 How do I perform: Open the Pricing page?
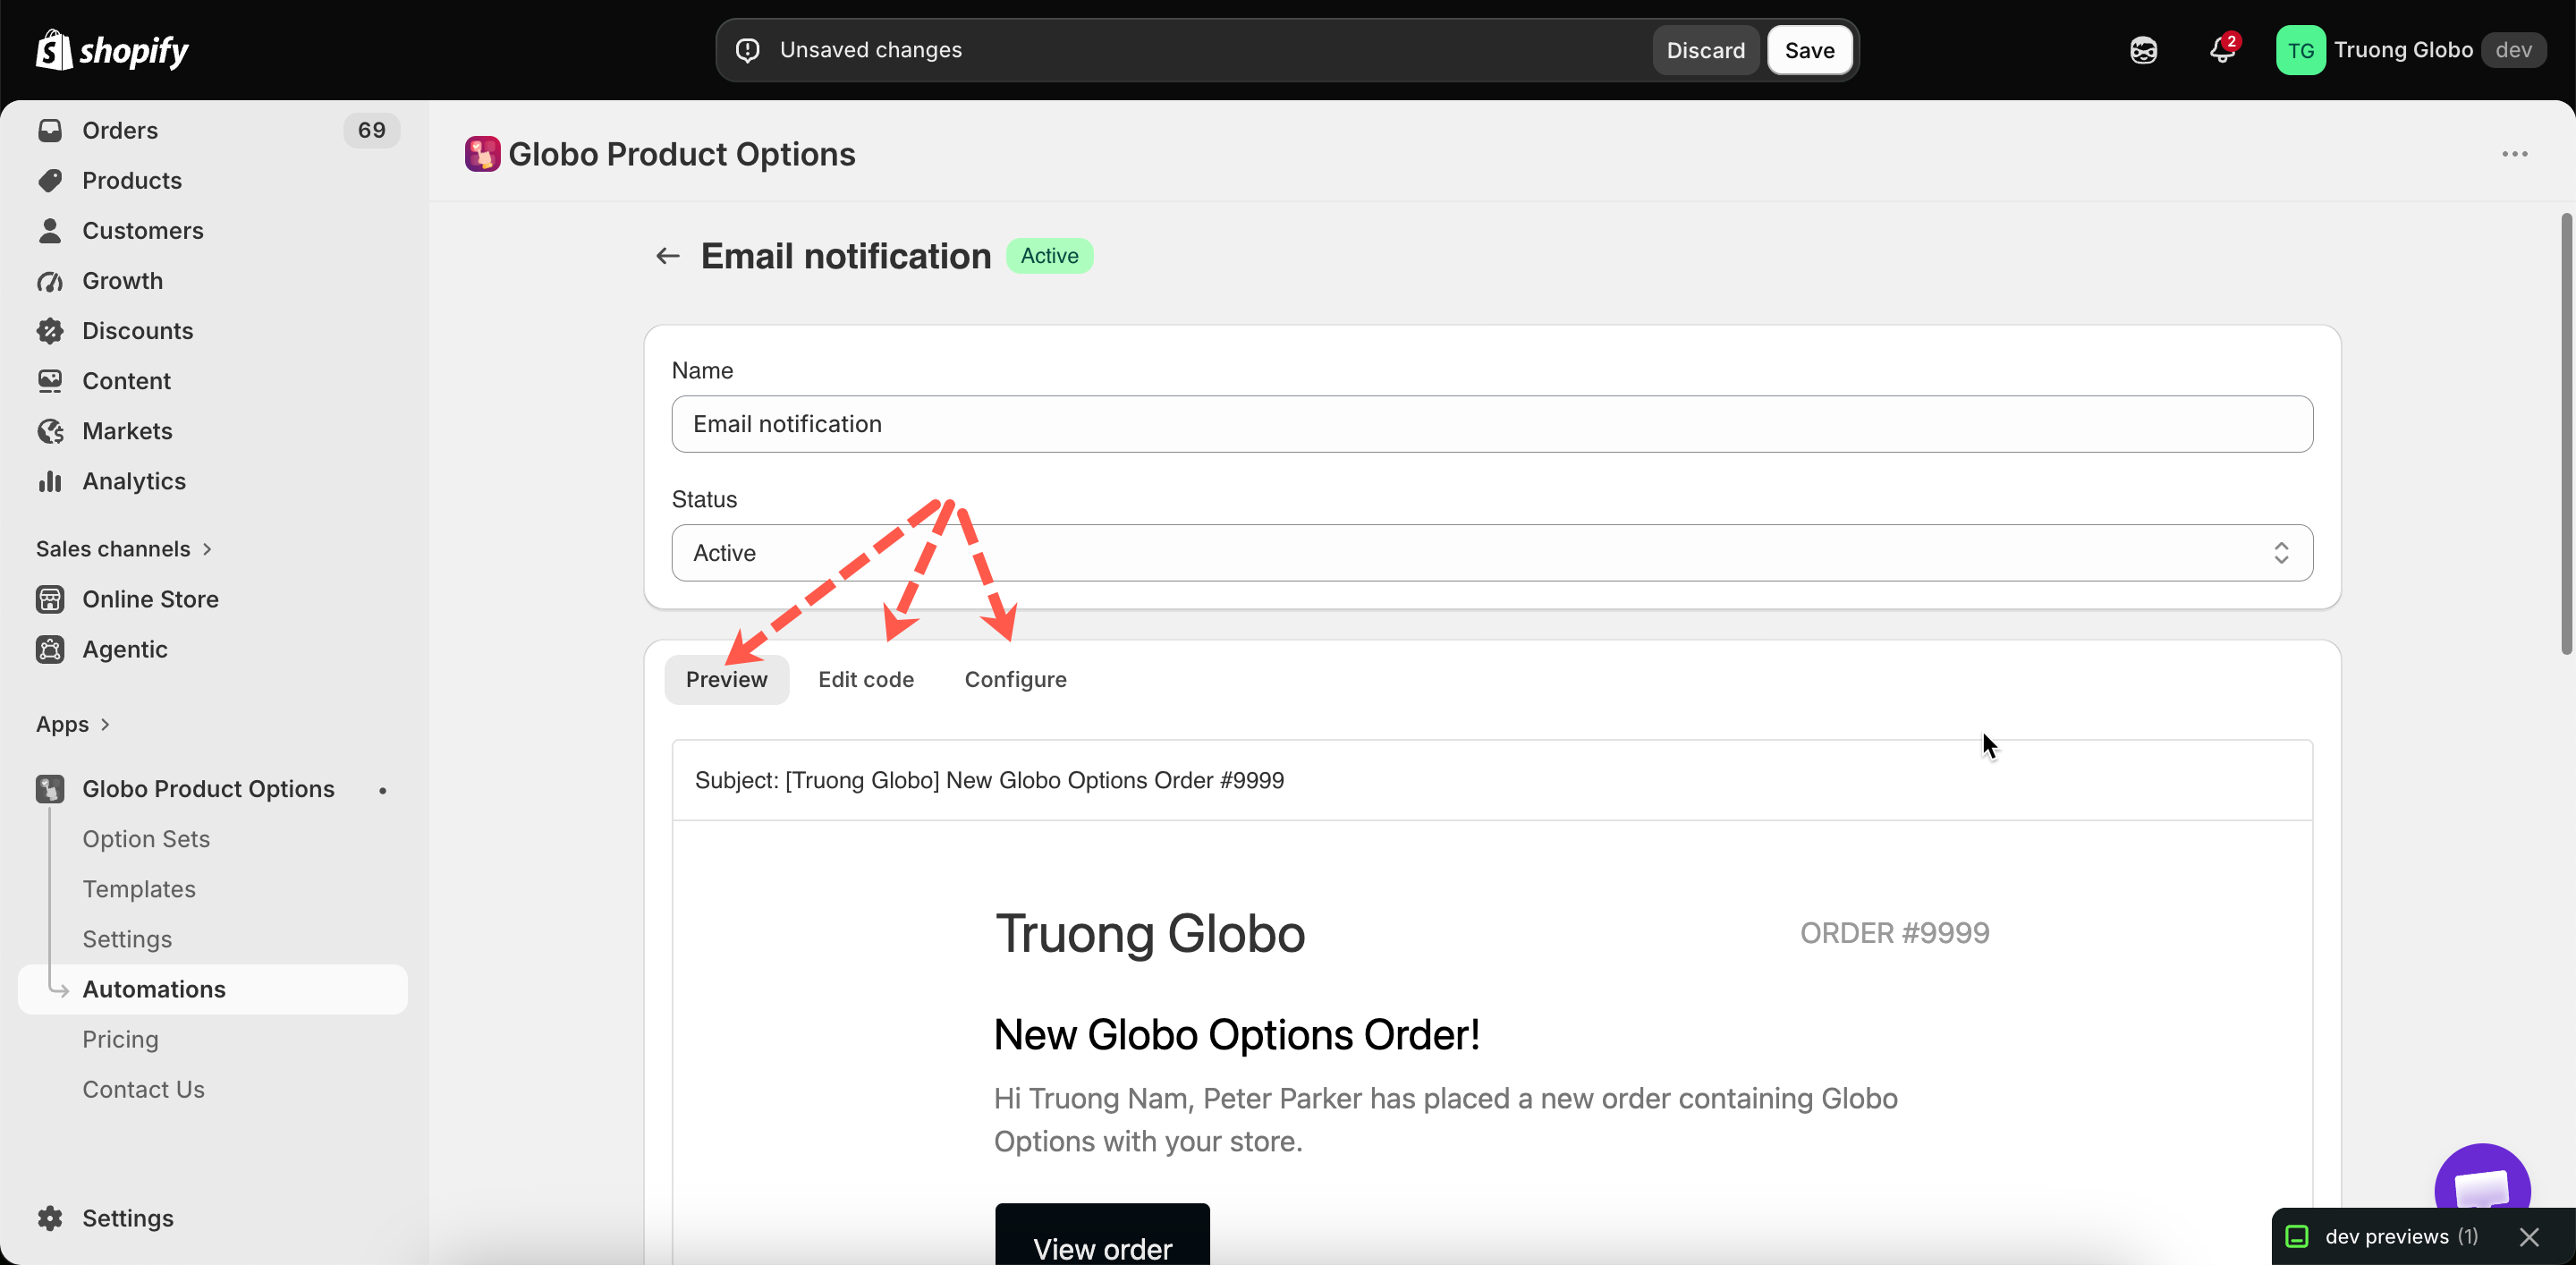click(x=120, y=1039)
